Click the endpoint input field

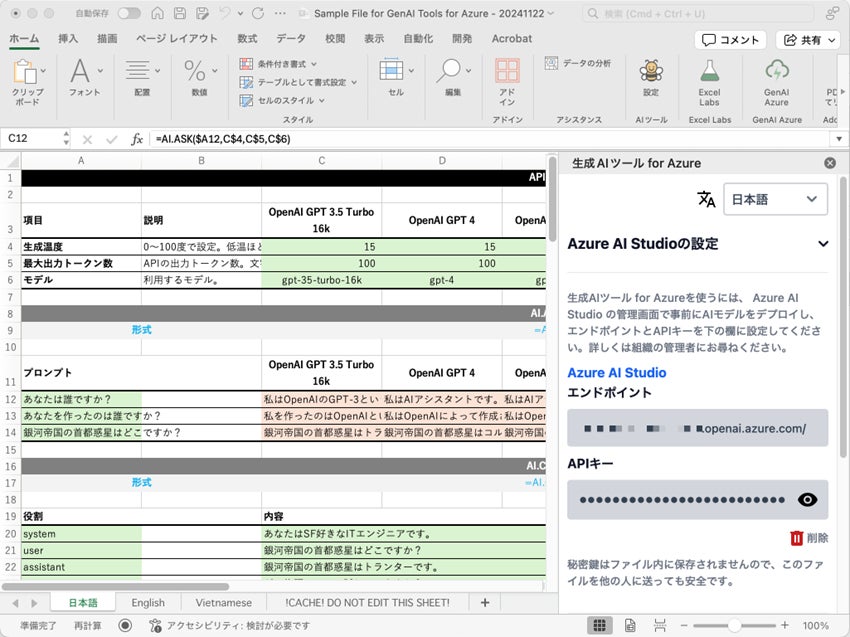point(698,428)
